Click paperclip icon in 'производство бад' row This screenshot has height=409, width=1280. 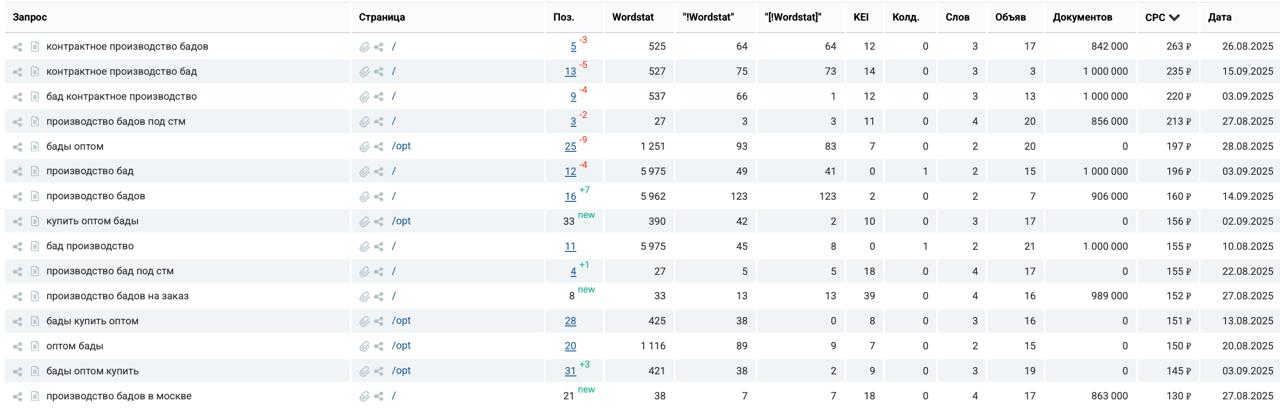[x=365, y=172]
